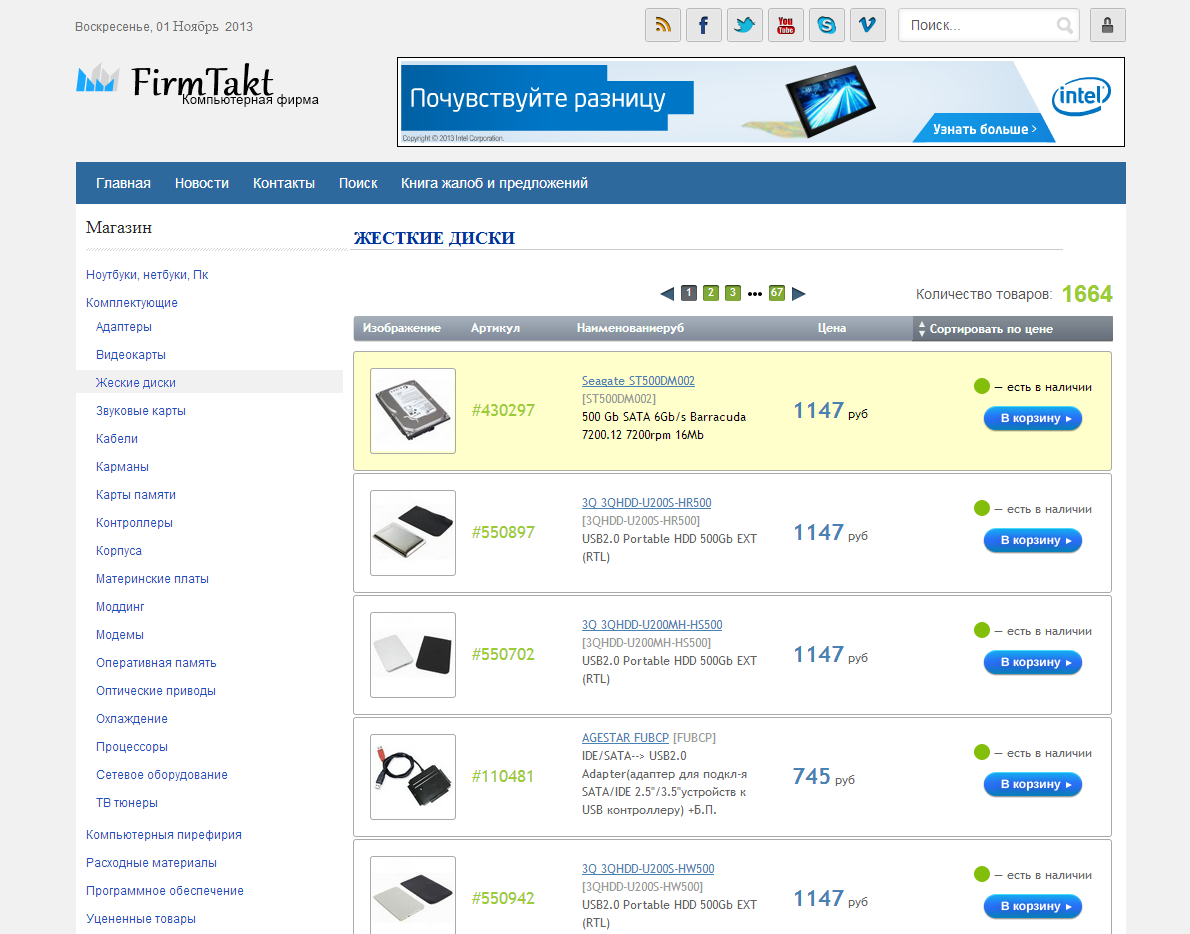The width and height of the screenshot is (1190, 934).
Task: Open the Facebook icon link
Action: click(704, 25)
